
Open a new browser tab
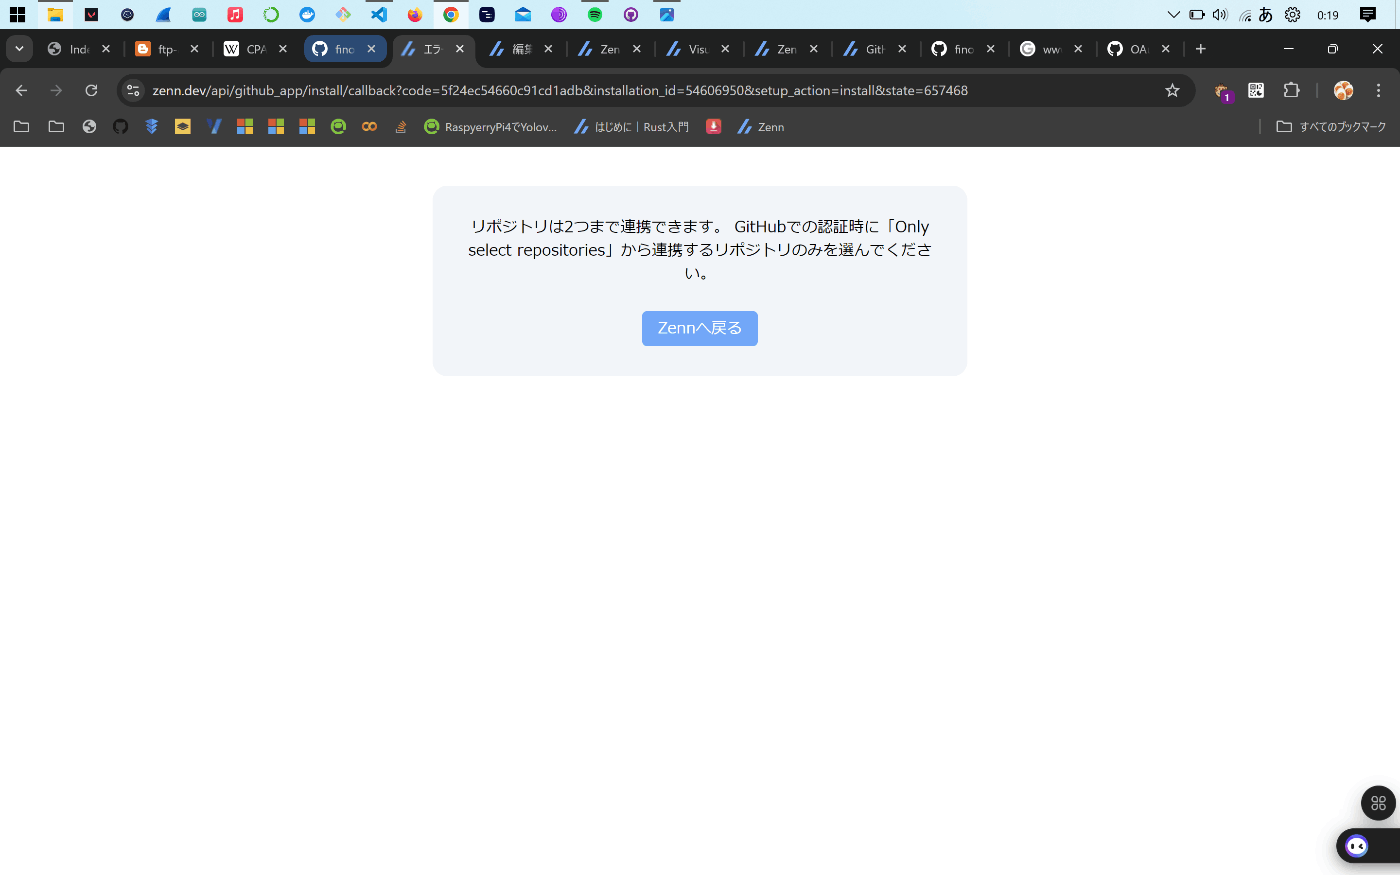tap(1201, 49)
